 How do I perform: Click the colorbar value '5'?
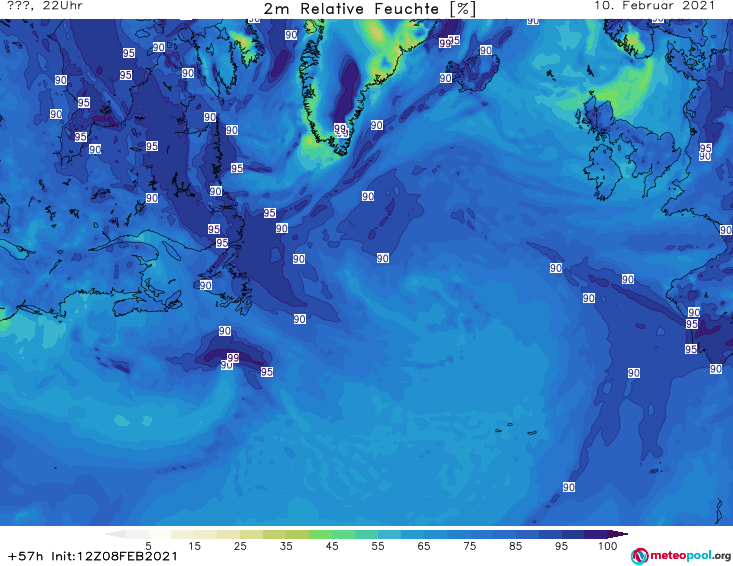(148, 546)
